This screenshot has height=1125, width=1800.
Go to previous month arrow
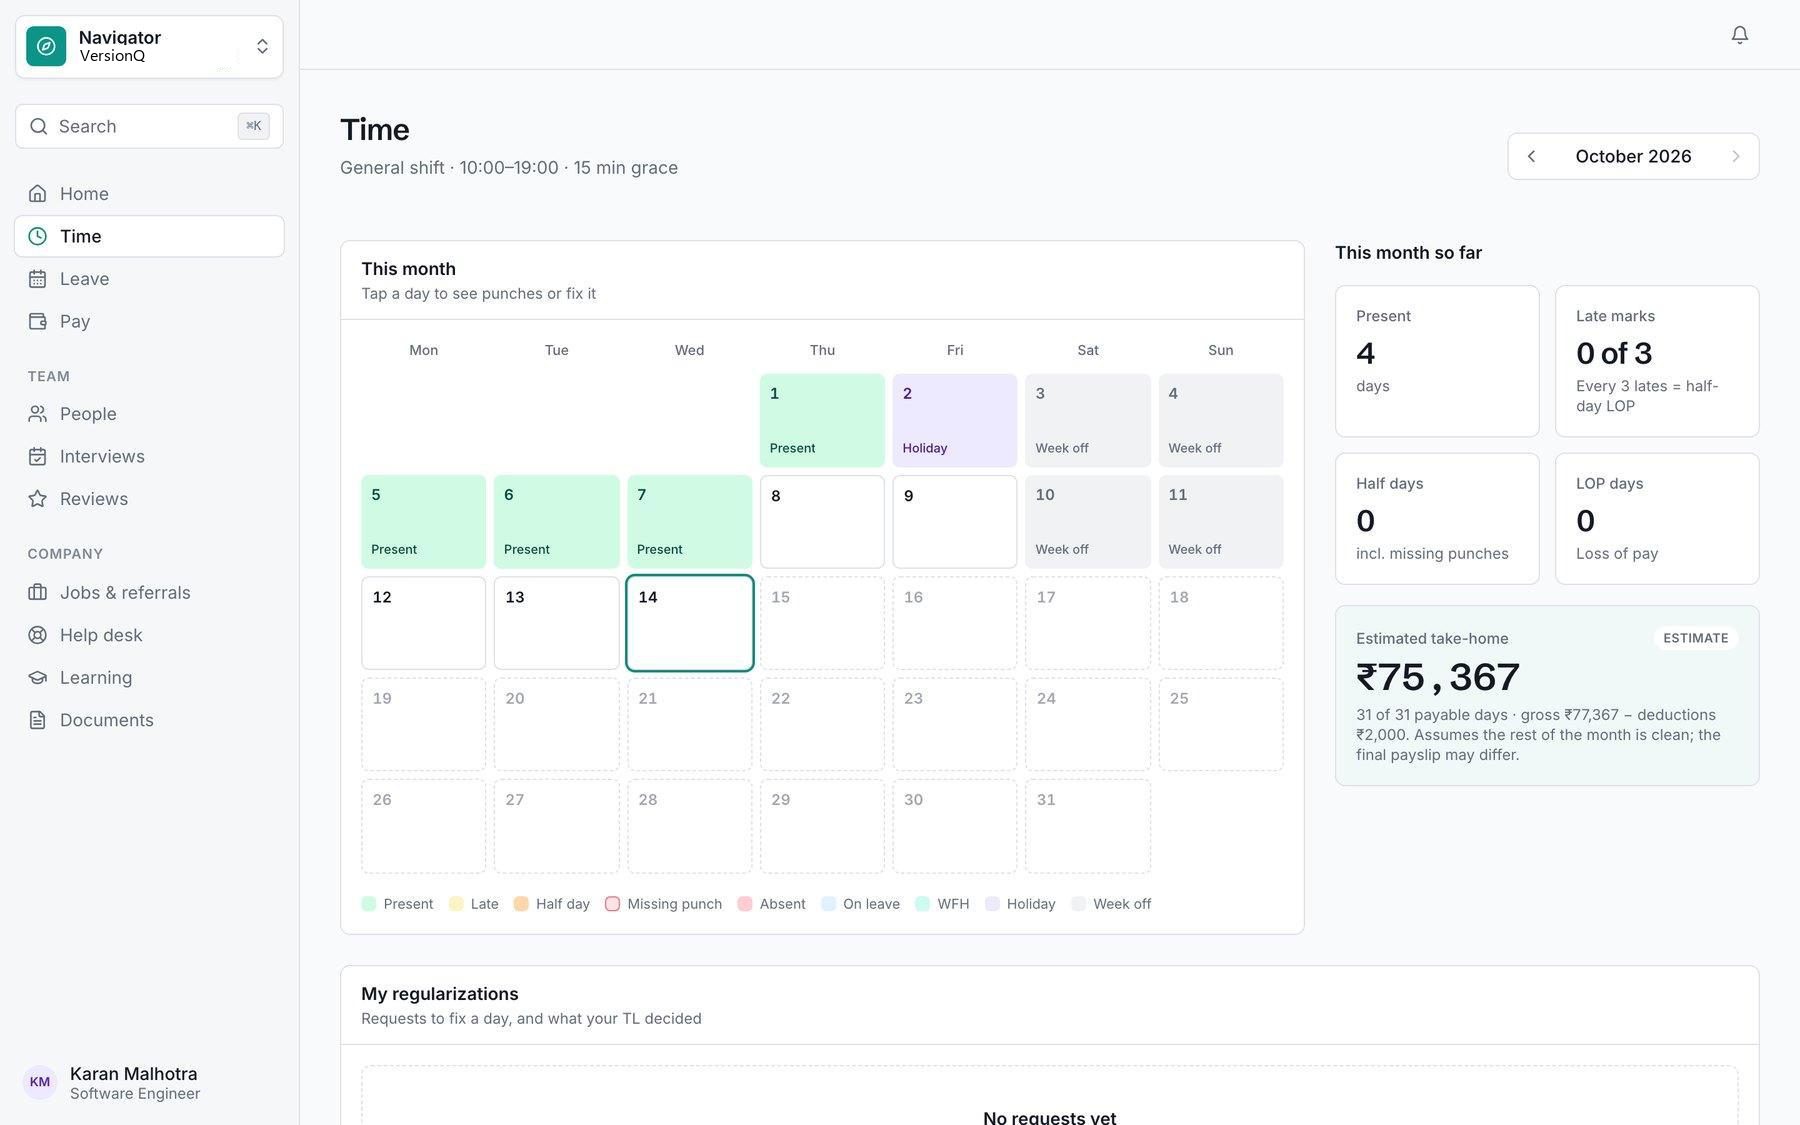point(1531,156)
